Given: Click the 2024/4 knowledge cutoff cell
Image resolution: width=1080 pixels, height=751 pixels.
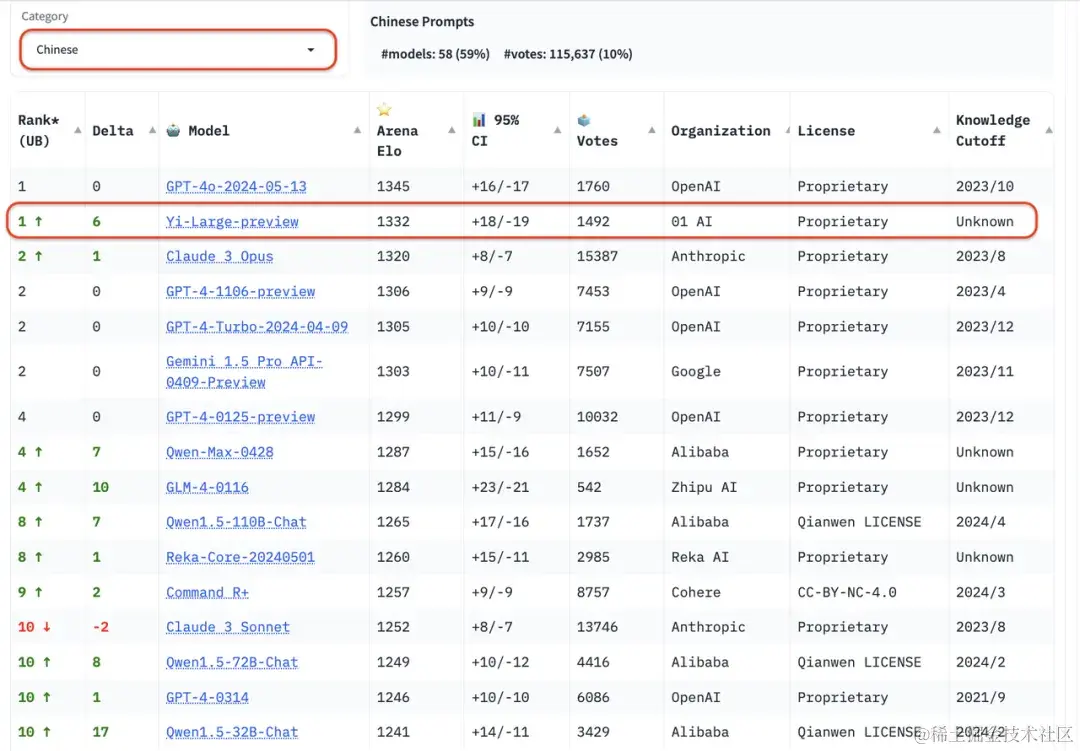Looking at the screenshot, I should coord(981,522).
